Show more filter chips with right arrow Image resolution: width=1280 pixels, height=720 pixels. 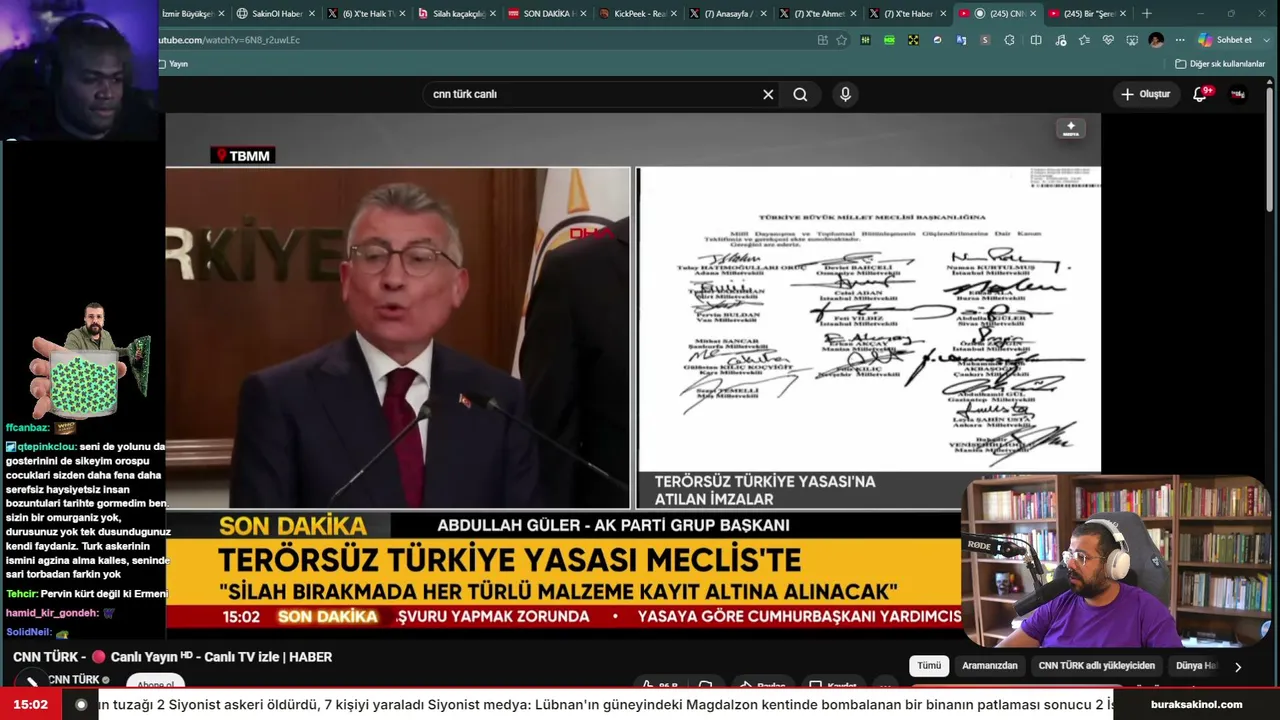click(1238, 667)
